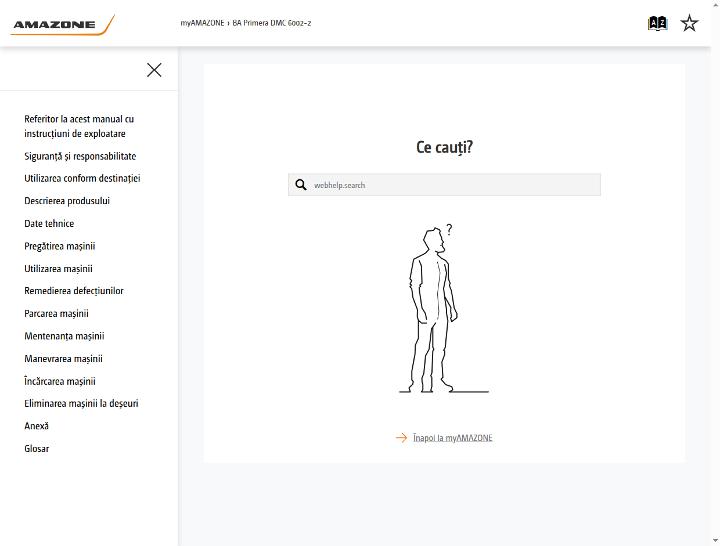The width and height of the screenshot is (720, 546).
Task: Open Referitor la acest manual chapter
Action: 79,126
